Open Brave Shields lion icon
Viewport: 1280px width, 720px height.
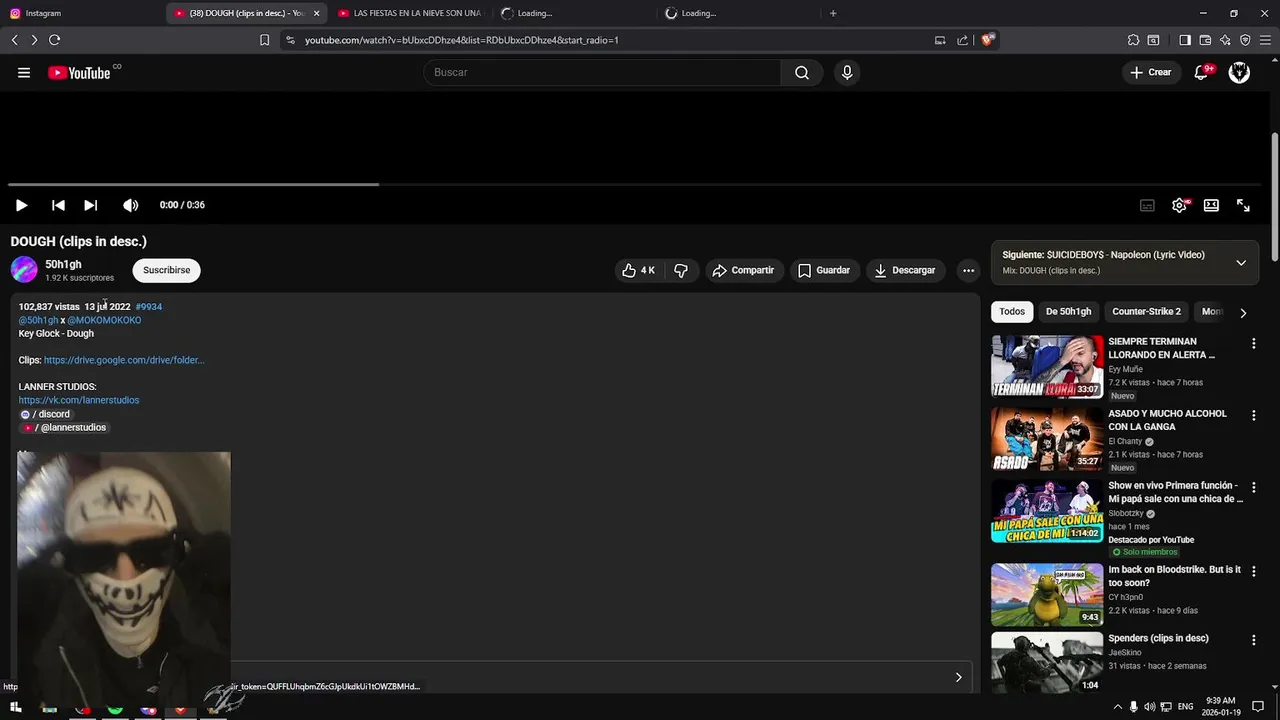tap(987, 40)
